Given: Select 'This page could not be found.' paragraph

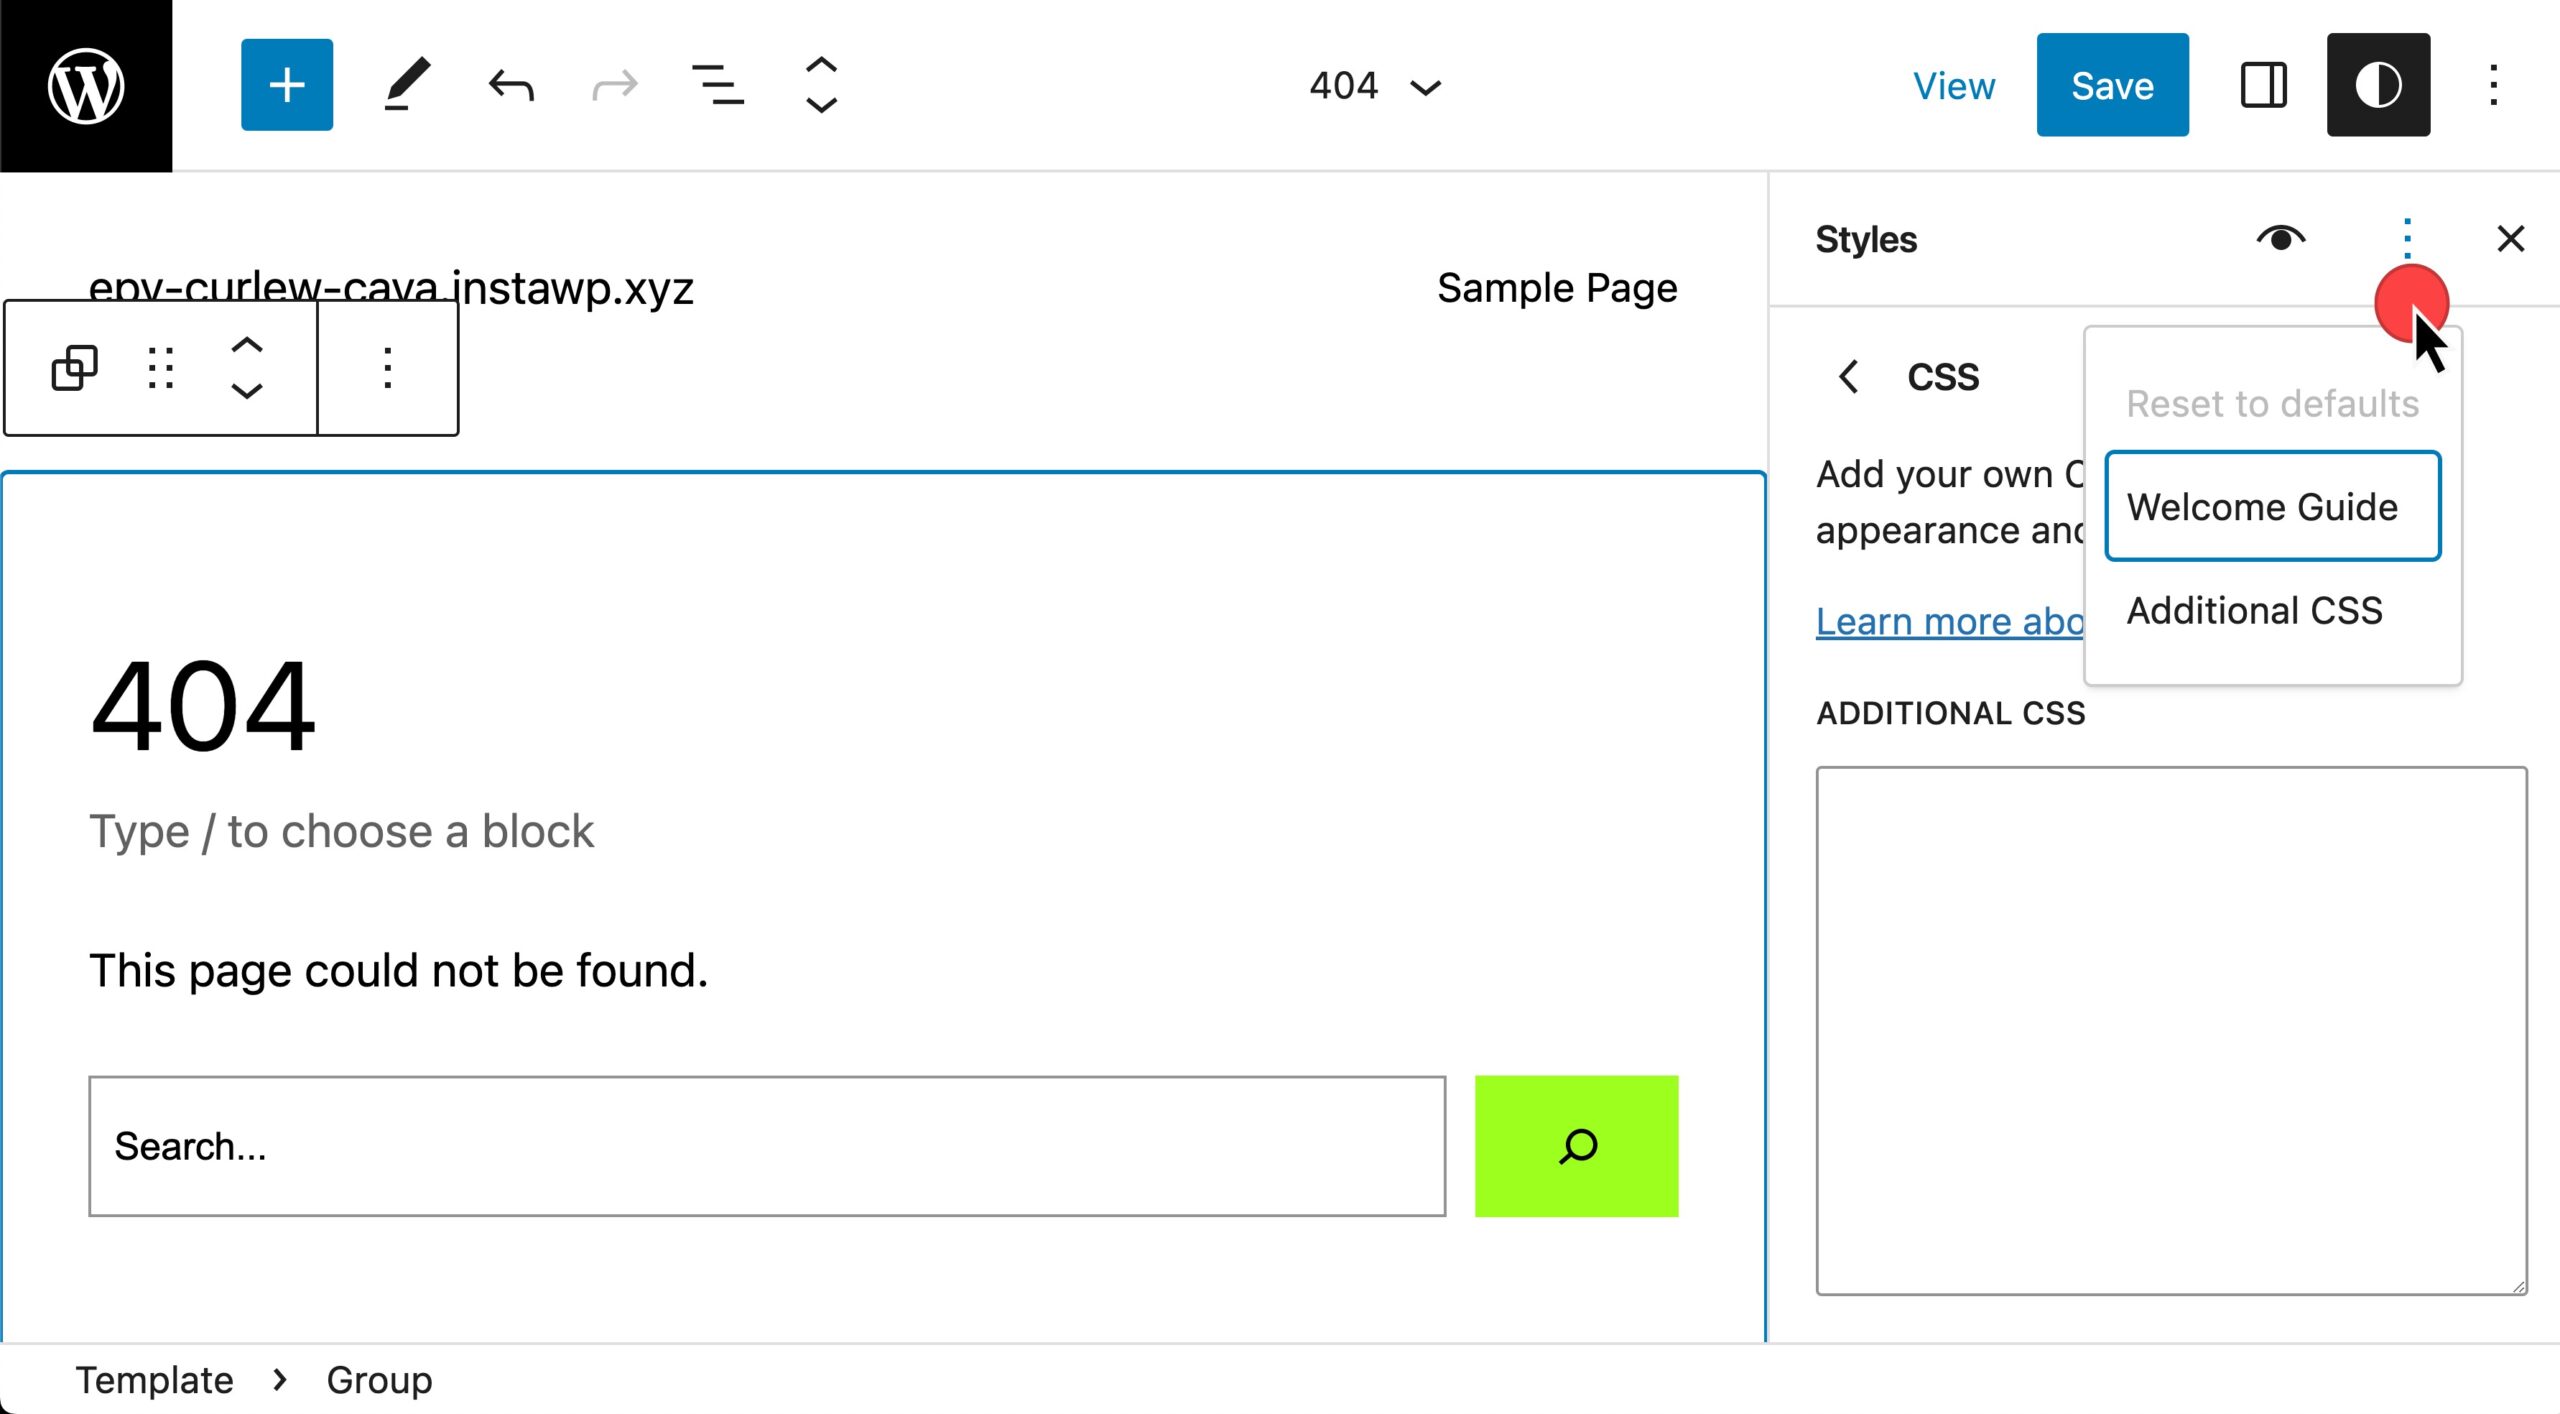Looking at the screenshot, I should (398, 970).
